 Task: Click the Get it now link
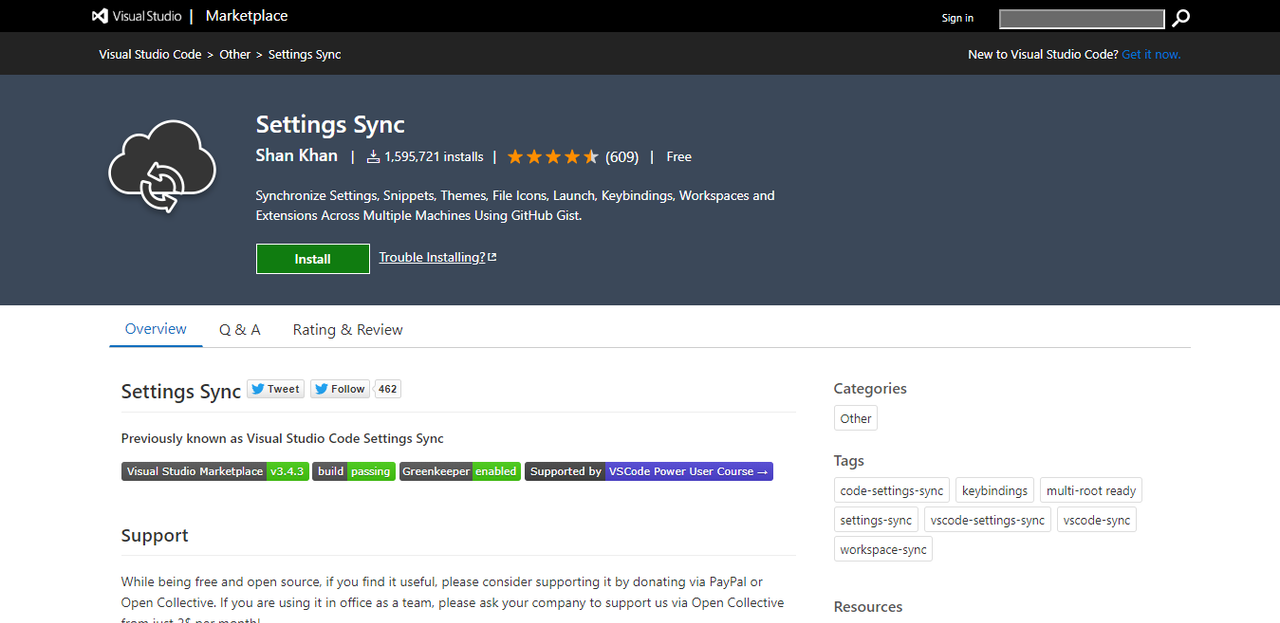(x=1151, y=55)
